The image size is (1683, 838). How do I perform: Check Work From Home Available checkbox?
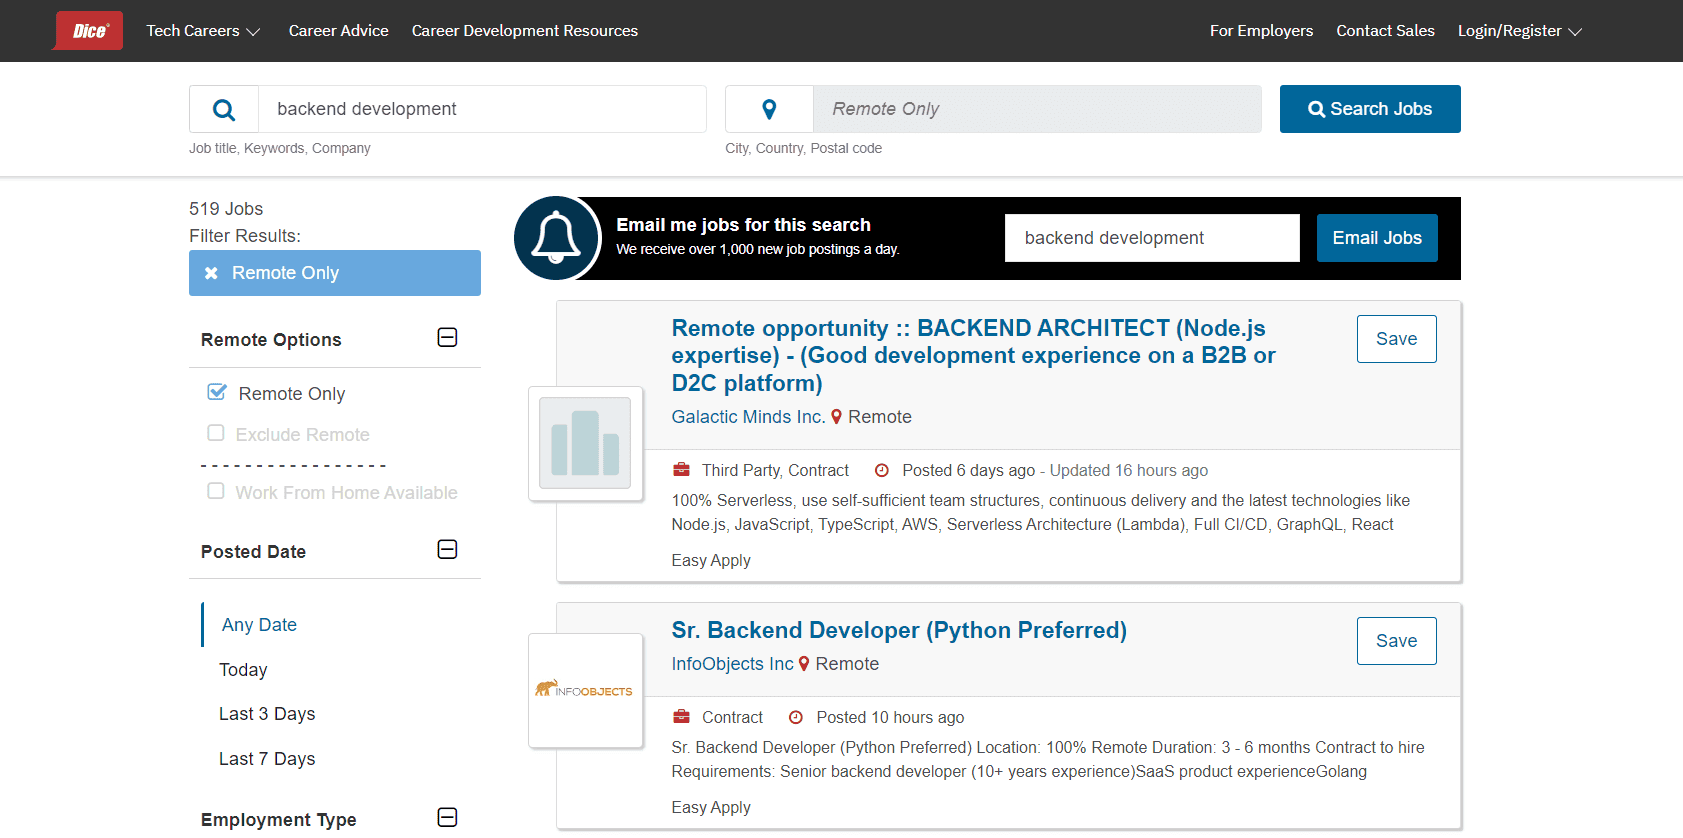coord(216,491)
